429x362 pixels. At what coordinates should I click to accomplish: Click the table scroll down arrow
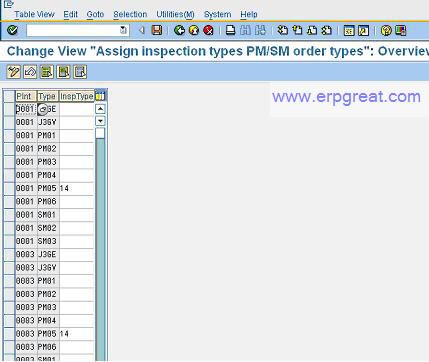point(100,121)
